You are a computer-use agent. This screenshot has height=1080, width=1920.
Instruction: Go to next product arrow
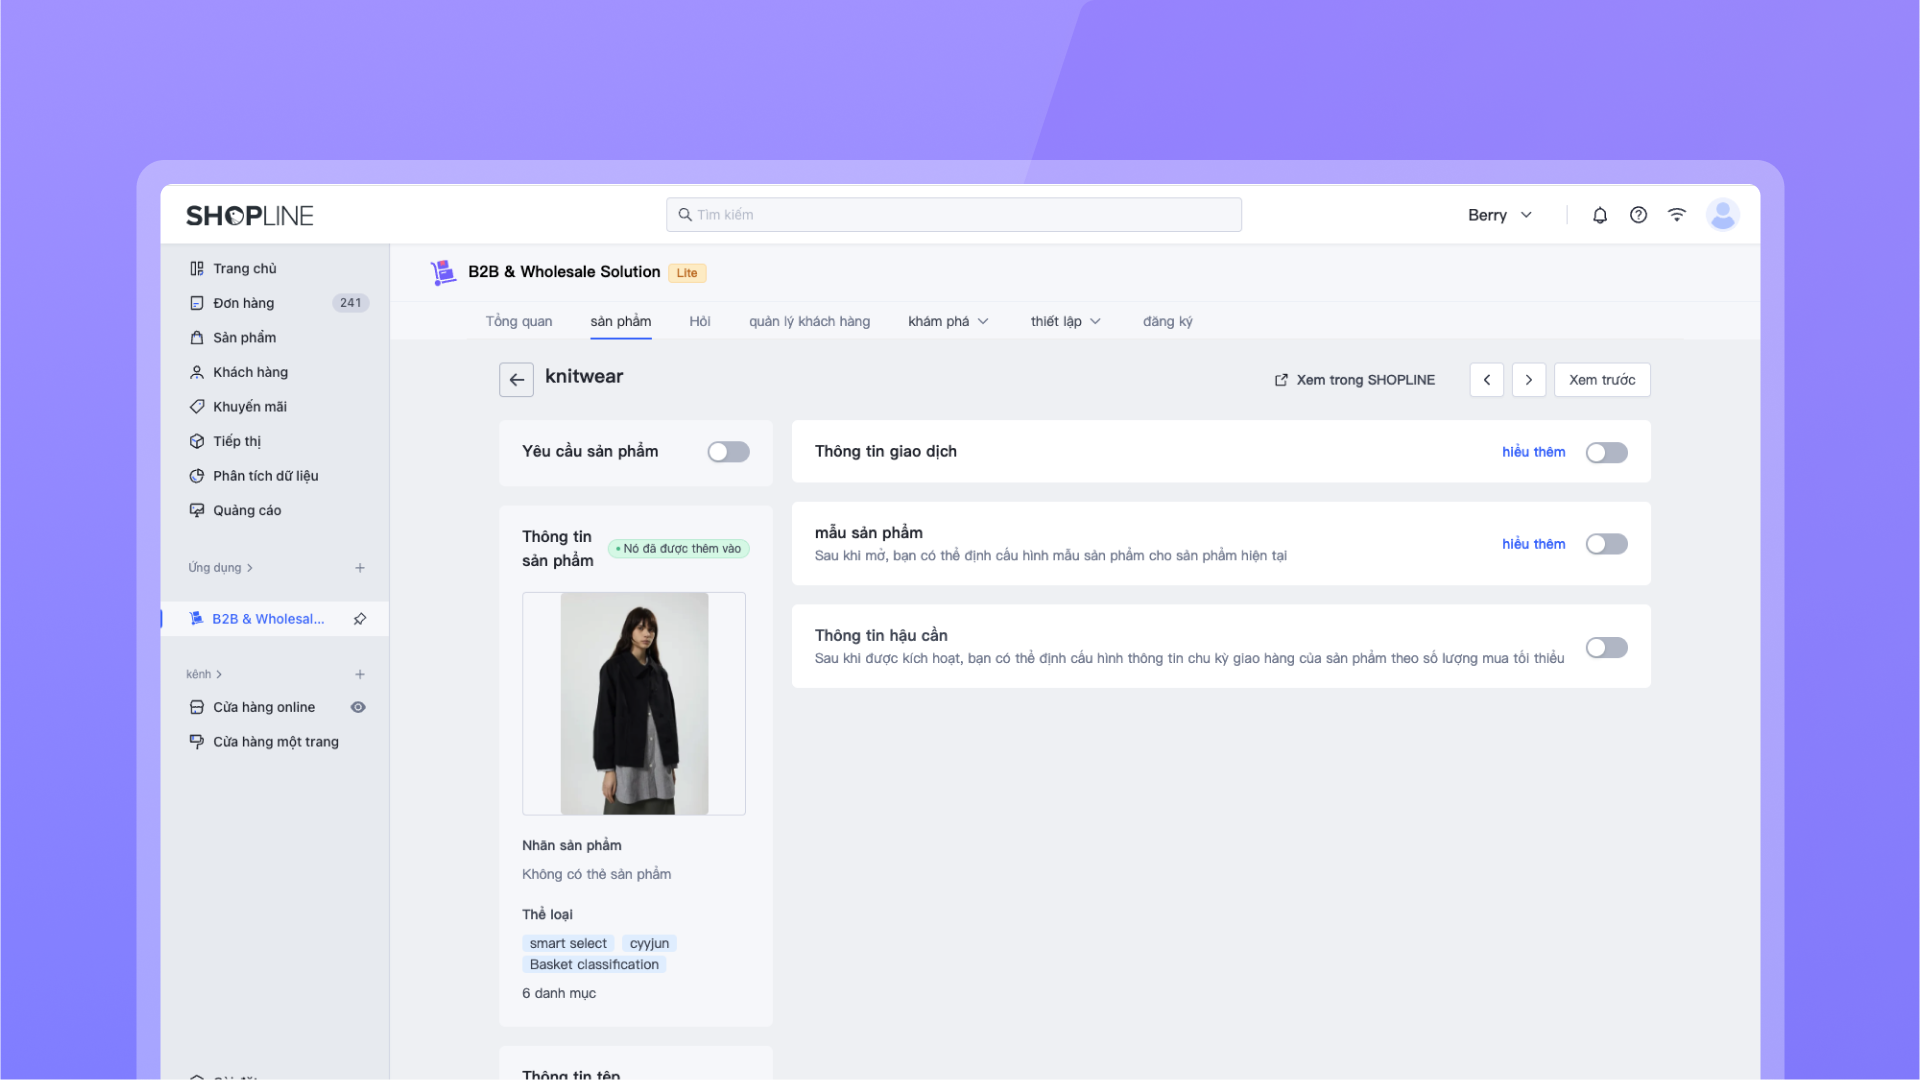tap(1528, 380)
